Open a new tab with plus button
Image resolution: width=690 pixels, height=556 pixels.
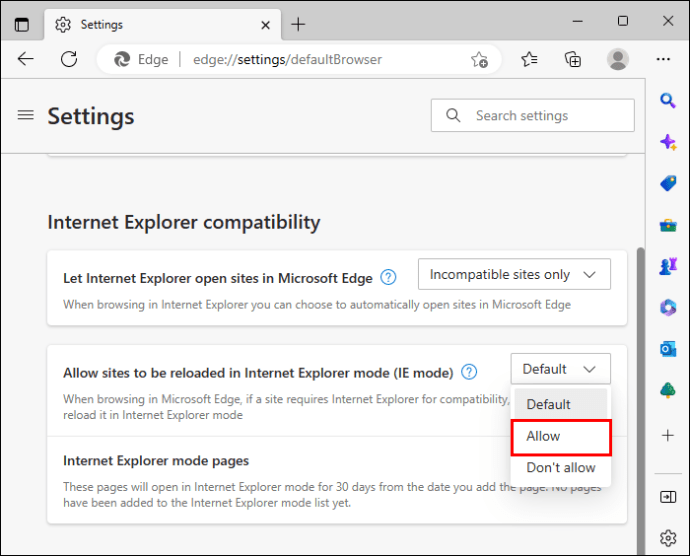click(298, 24)
